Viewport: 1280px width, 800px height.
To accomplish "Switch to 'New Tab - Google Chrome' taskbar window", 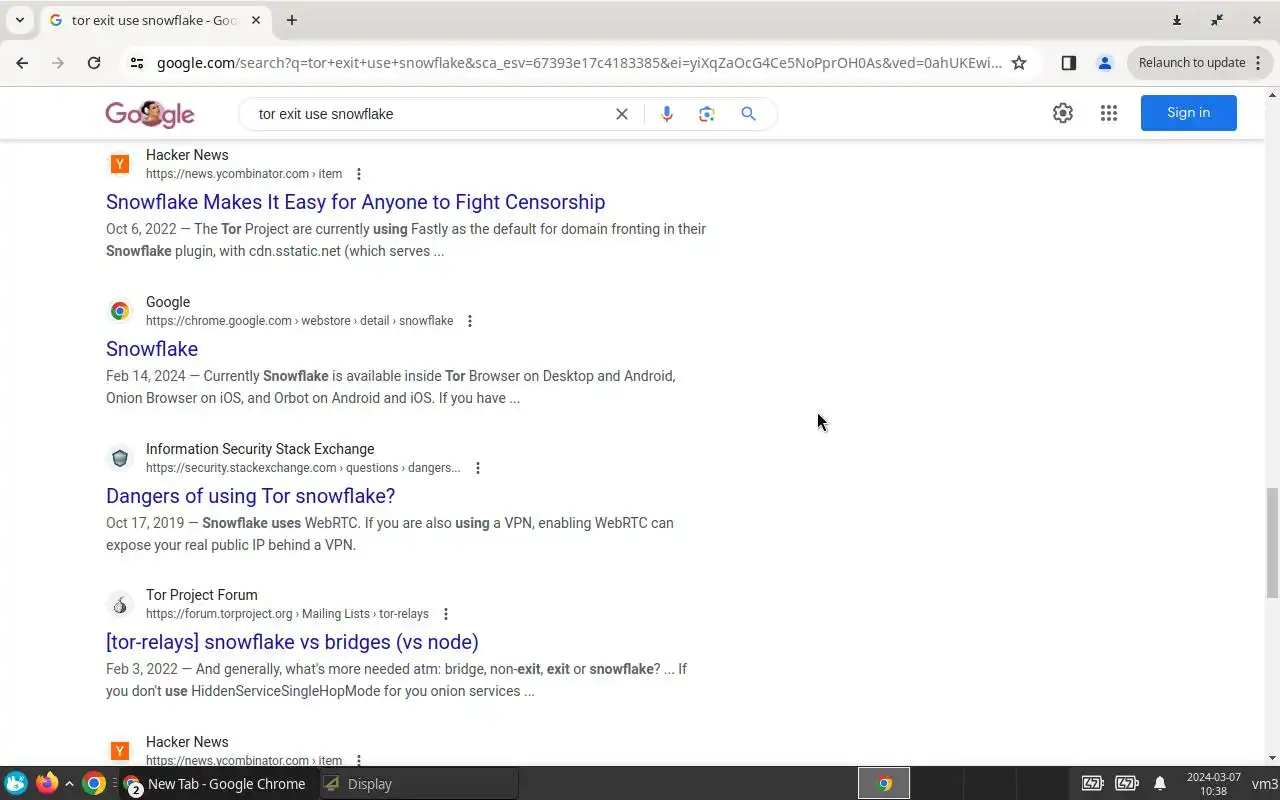I will pyautogui.click(x=217, y=784).
